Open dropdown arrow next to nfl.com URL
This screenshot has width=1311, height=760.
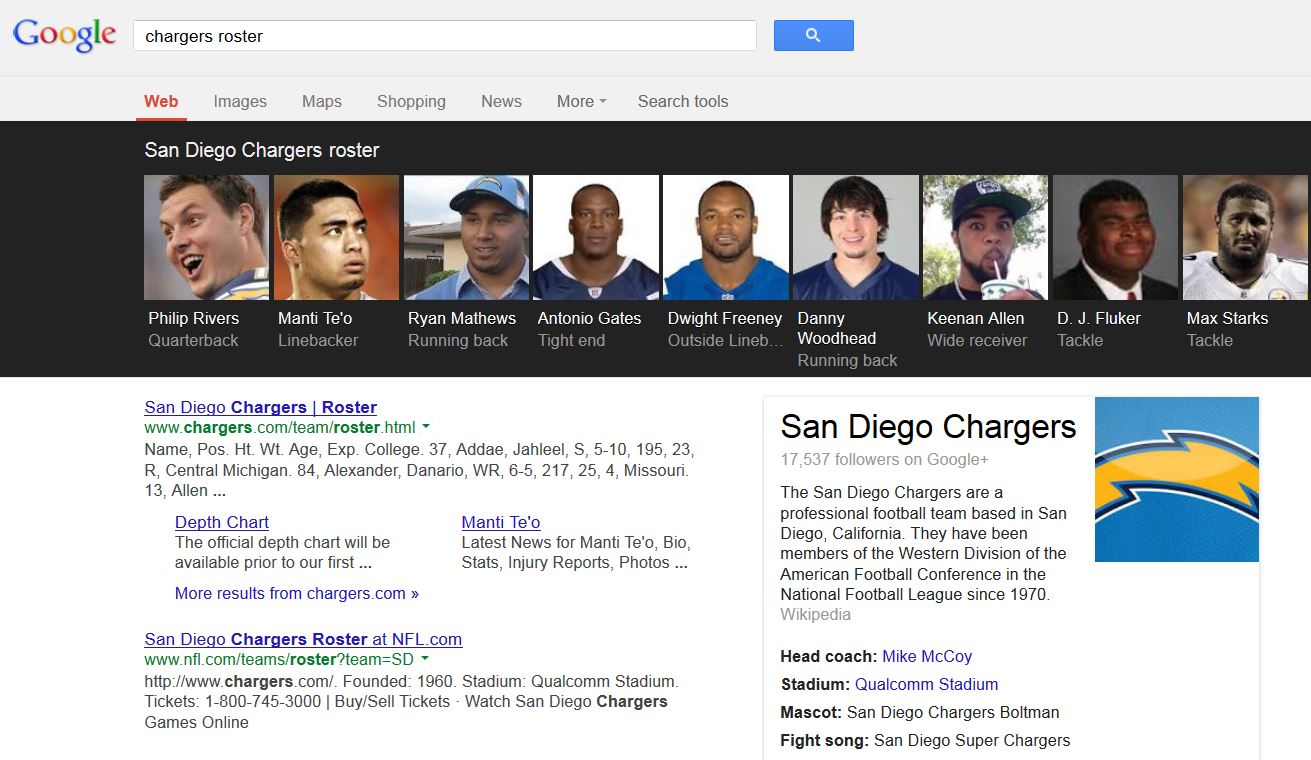[x=425, y=660]
